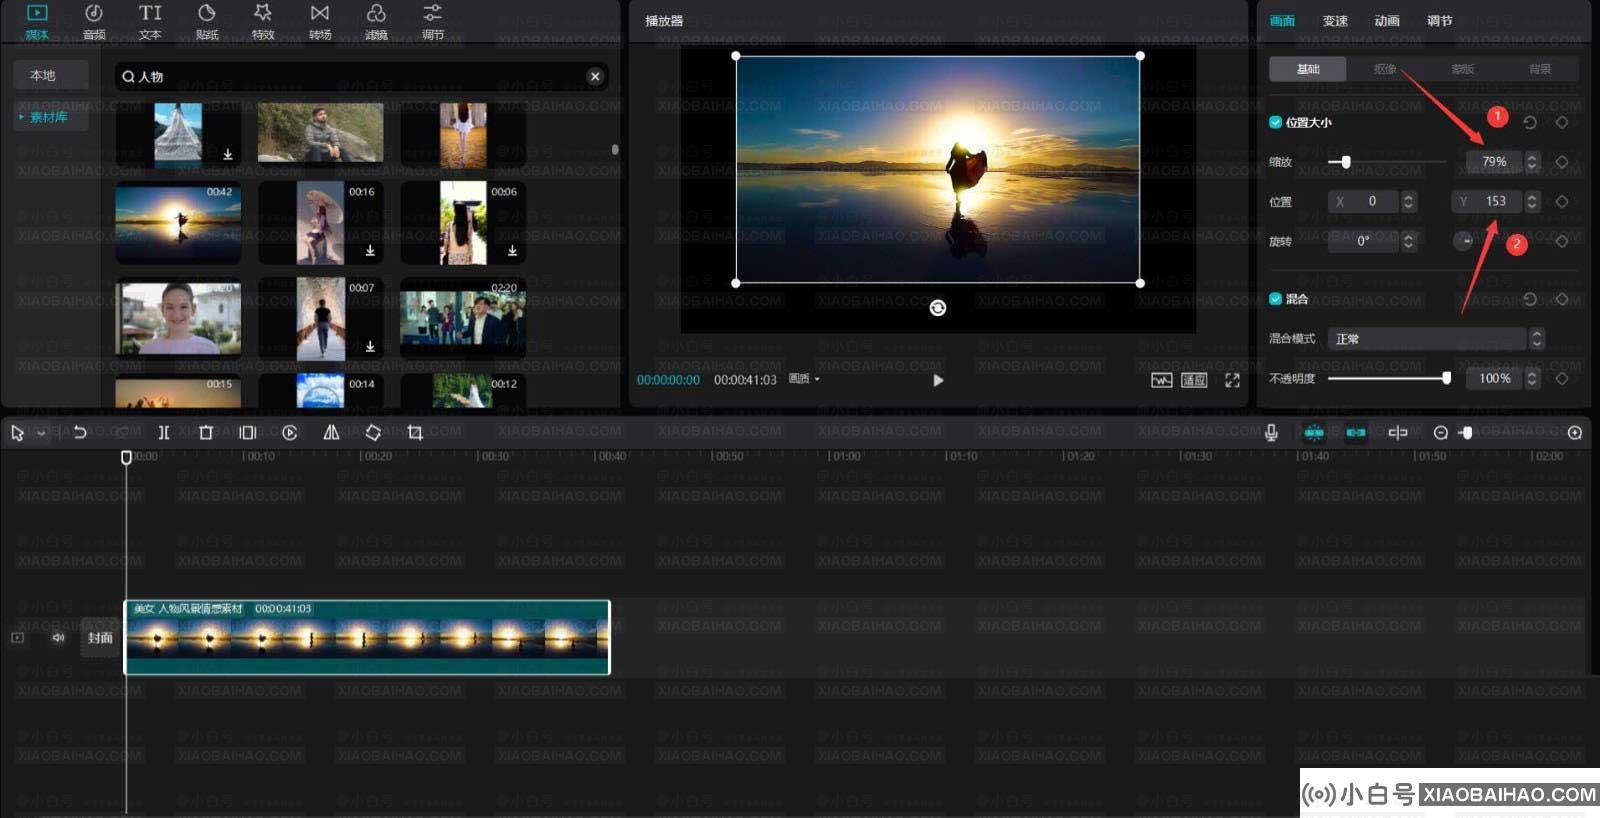Switch to the 动画 animation tab
Screen dimensions: 1600x818
point(1387,21)
